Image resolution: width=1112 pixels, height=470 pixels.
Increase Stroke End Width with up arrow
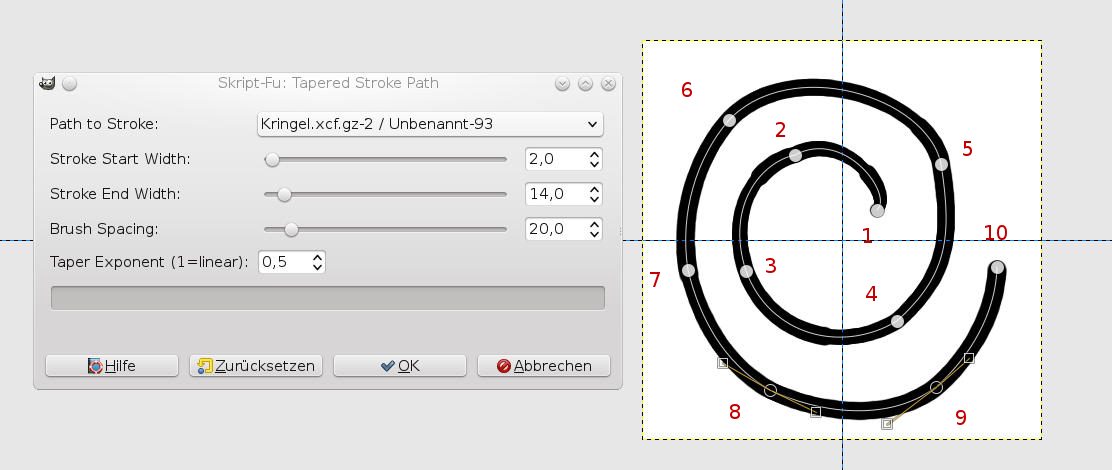tap(595, 189)
